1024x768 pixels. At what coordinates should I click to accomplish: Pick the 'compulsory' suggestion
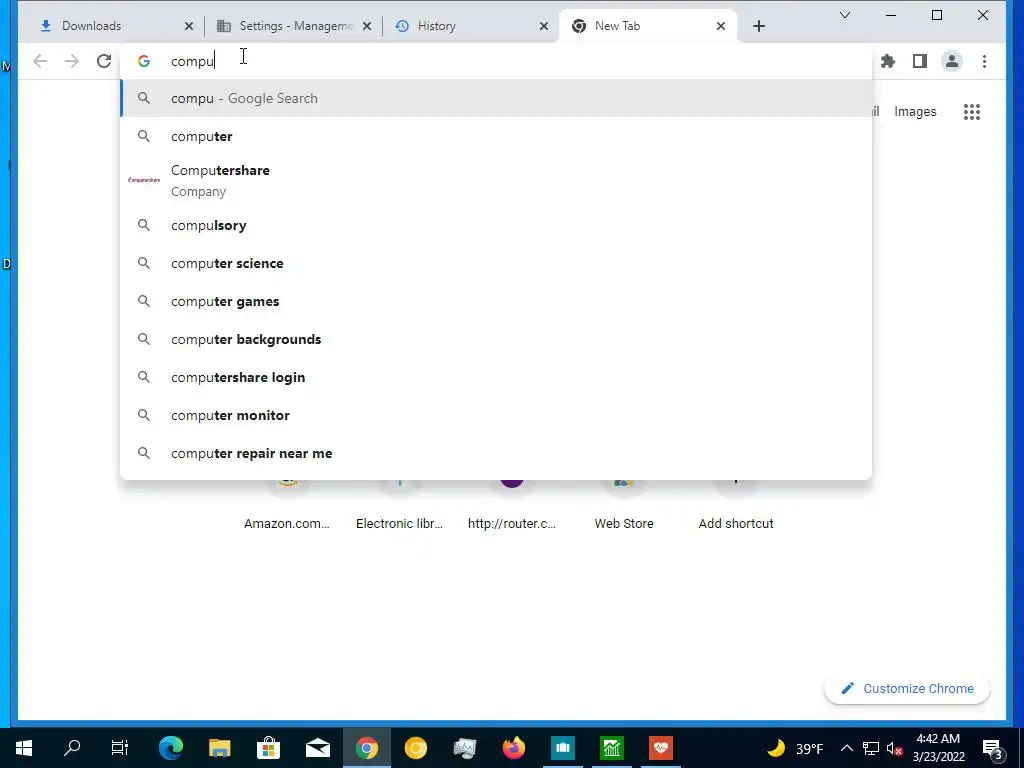coord(496,225)
